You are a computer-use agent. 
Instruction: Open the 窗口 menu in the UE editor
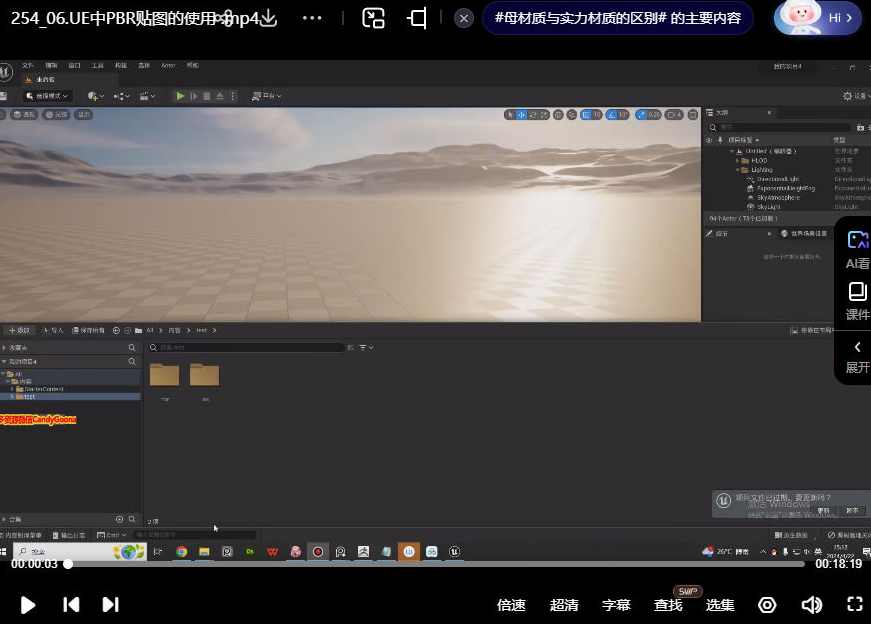(74, 65)
